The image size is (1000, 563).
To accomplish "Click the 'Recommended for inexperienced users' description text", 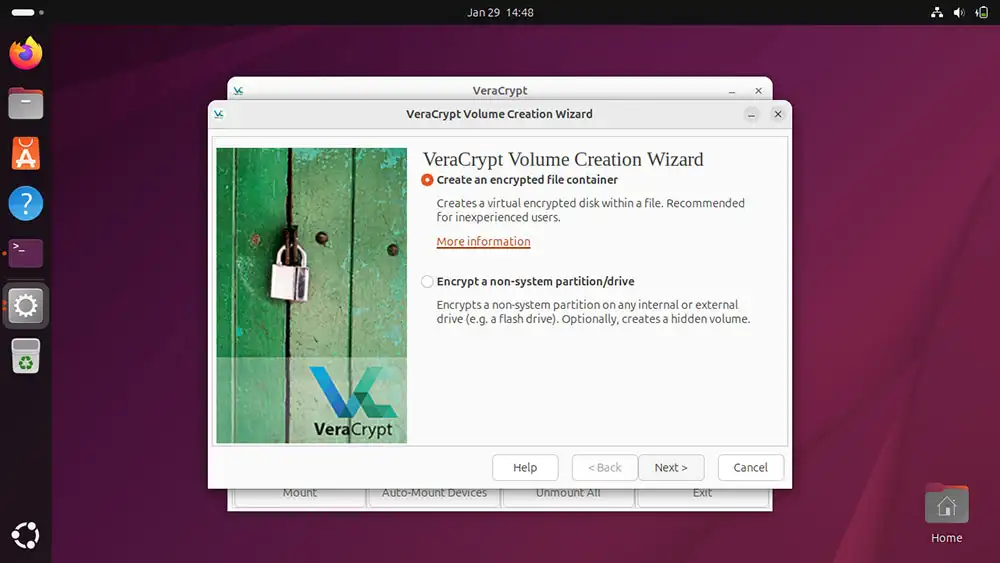I will tap(591, 210).
